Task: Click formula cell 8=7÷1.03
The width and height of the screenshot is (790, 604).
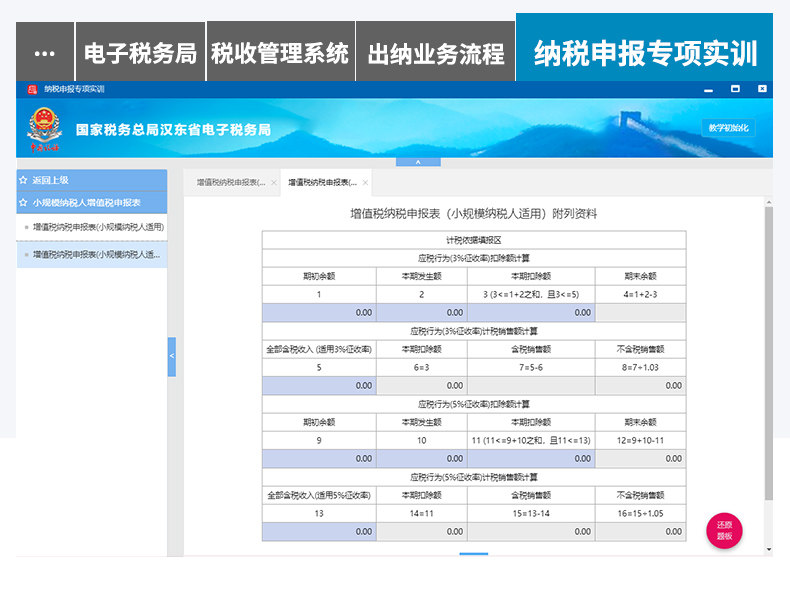Action: pos(640,368)
